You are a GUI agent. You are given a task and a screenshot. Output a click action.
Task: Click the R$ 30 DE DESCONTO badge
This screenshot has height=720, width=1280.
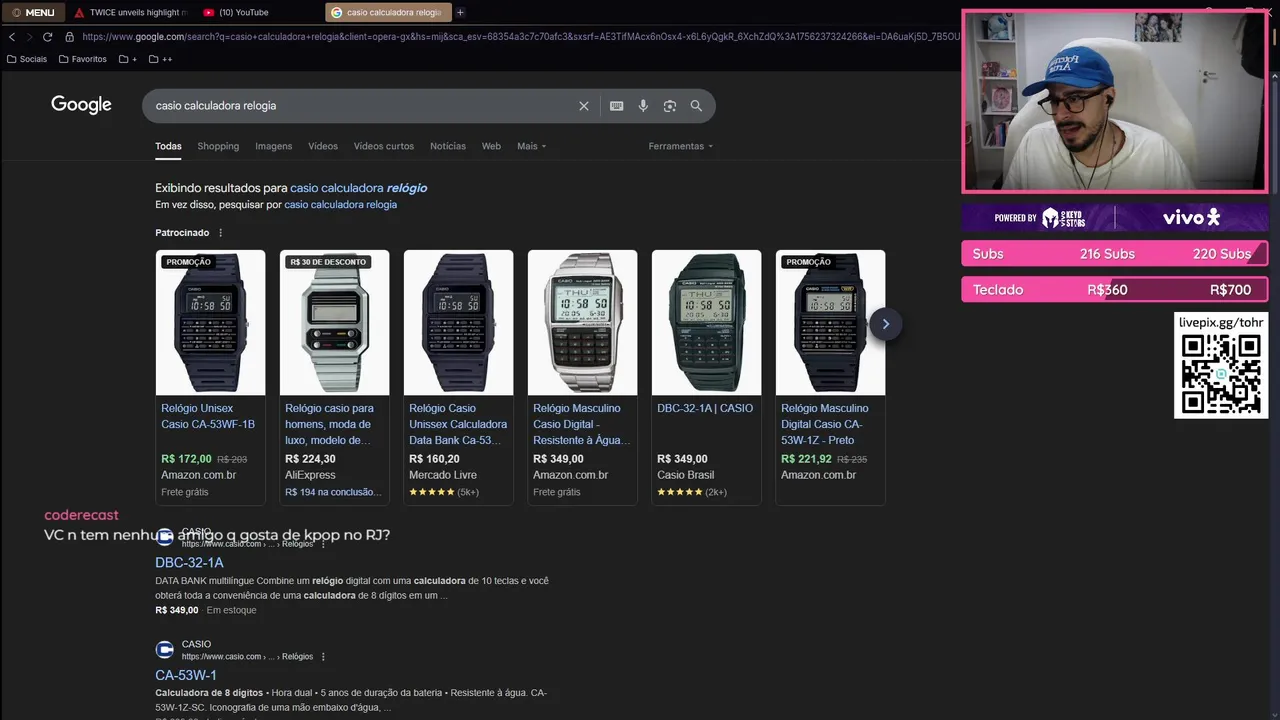coord(328,262)
